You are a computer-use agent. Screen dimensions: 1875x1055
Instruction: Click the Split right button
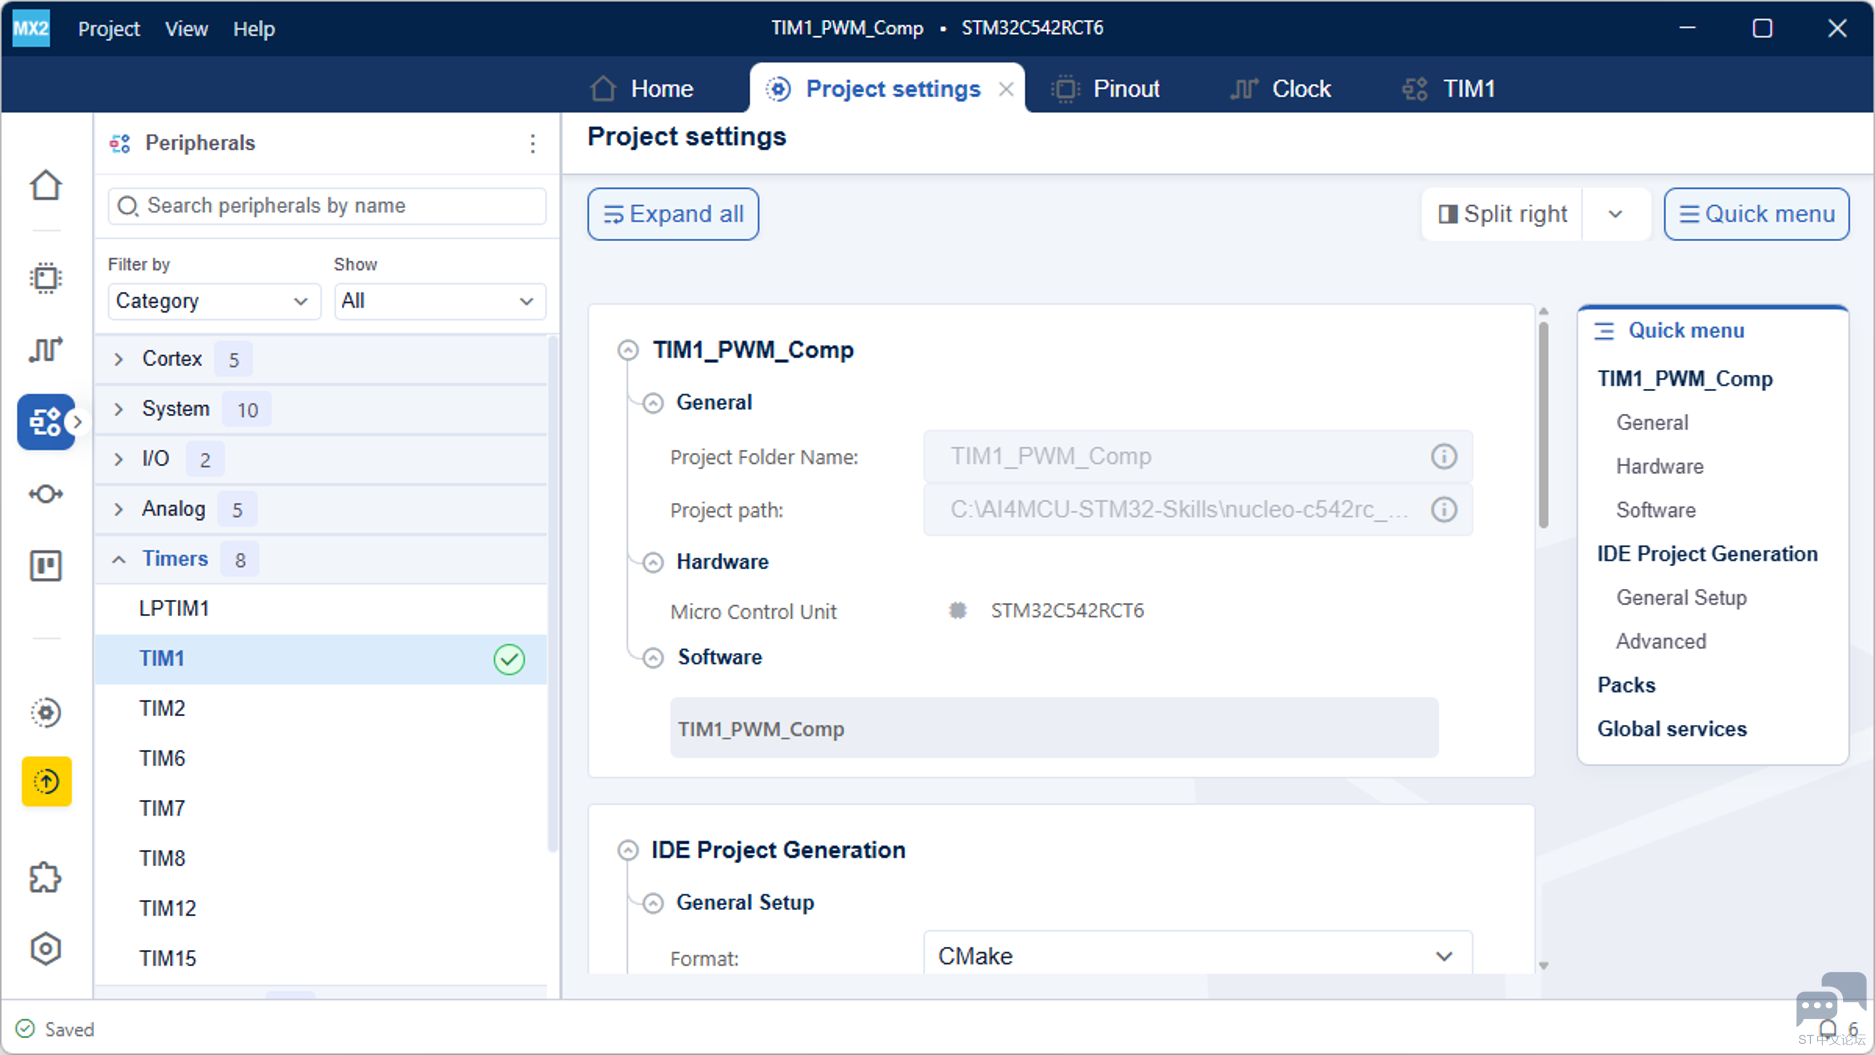(x=1503, y=214)
